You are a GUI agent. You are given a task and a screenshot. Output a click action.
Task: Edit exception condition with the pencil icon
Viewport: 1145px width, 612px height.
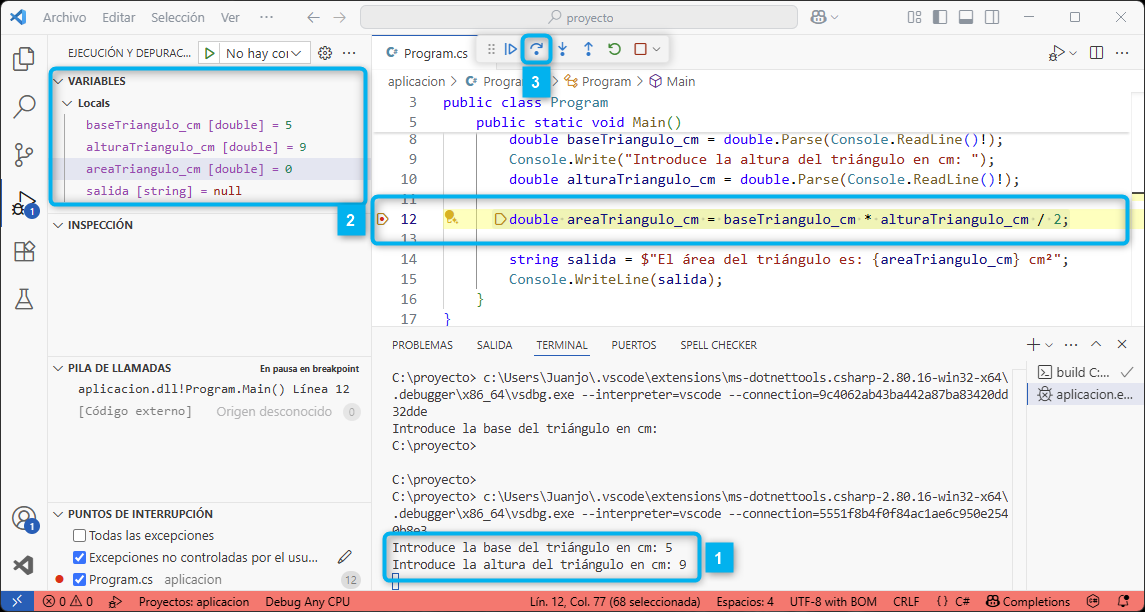point(345,557)
